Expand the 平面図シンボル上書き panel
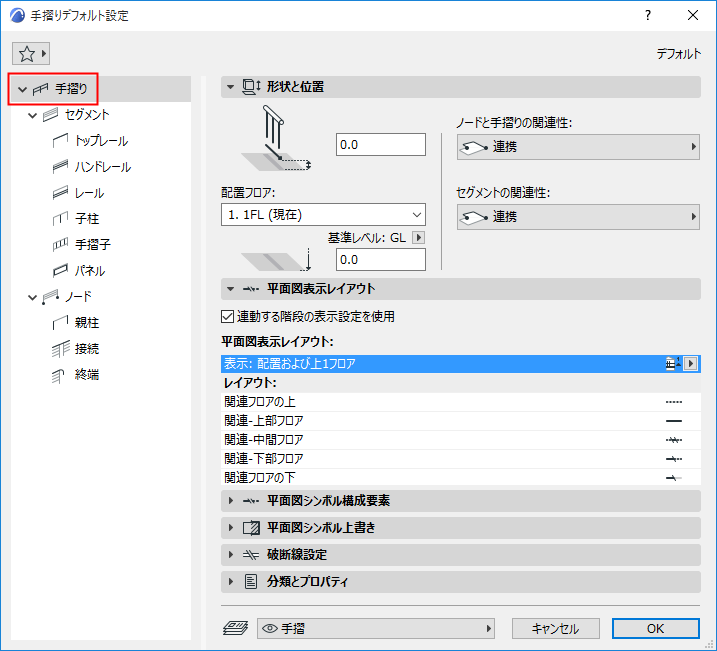The height and width of the screenshot is (651, 717). 230,528
